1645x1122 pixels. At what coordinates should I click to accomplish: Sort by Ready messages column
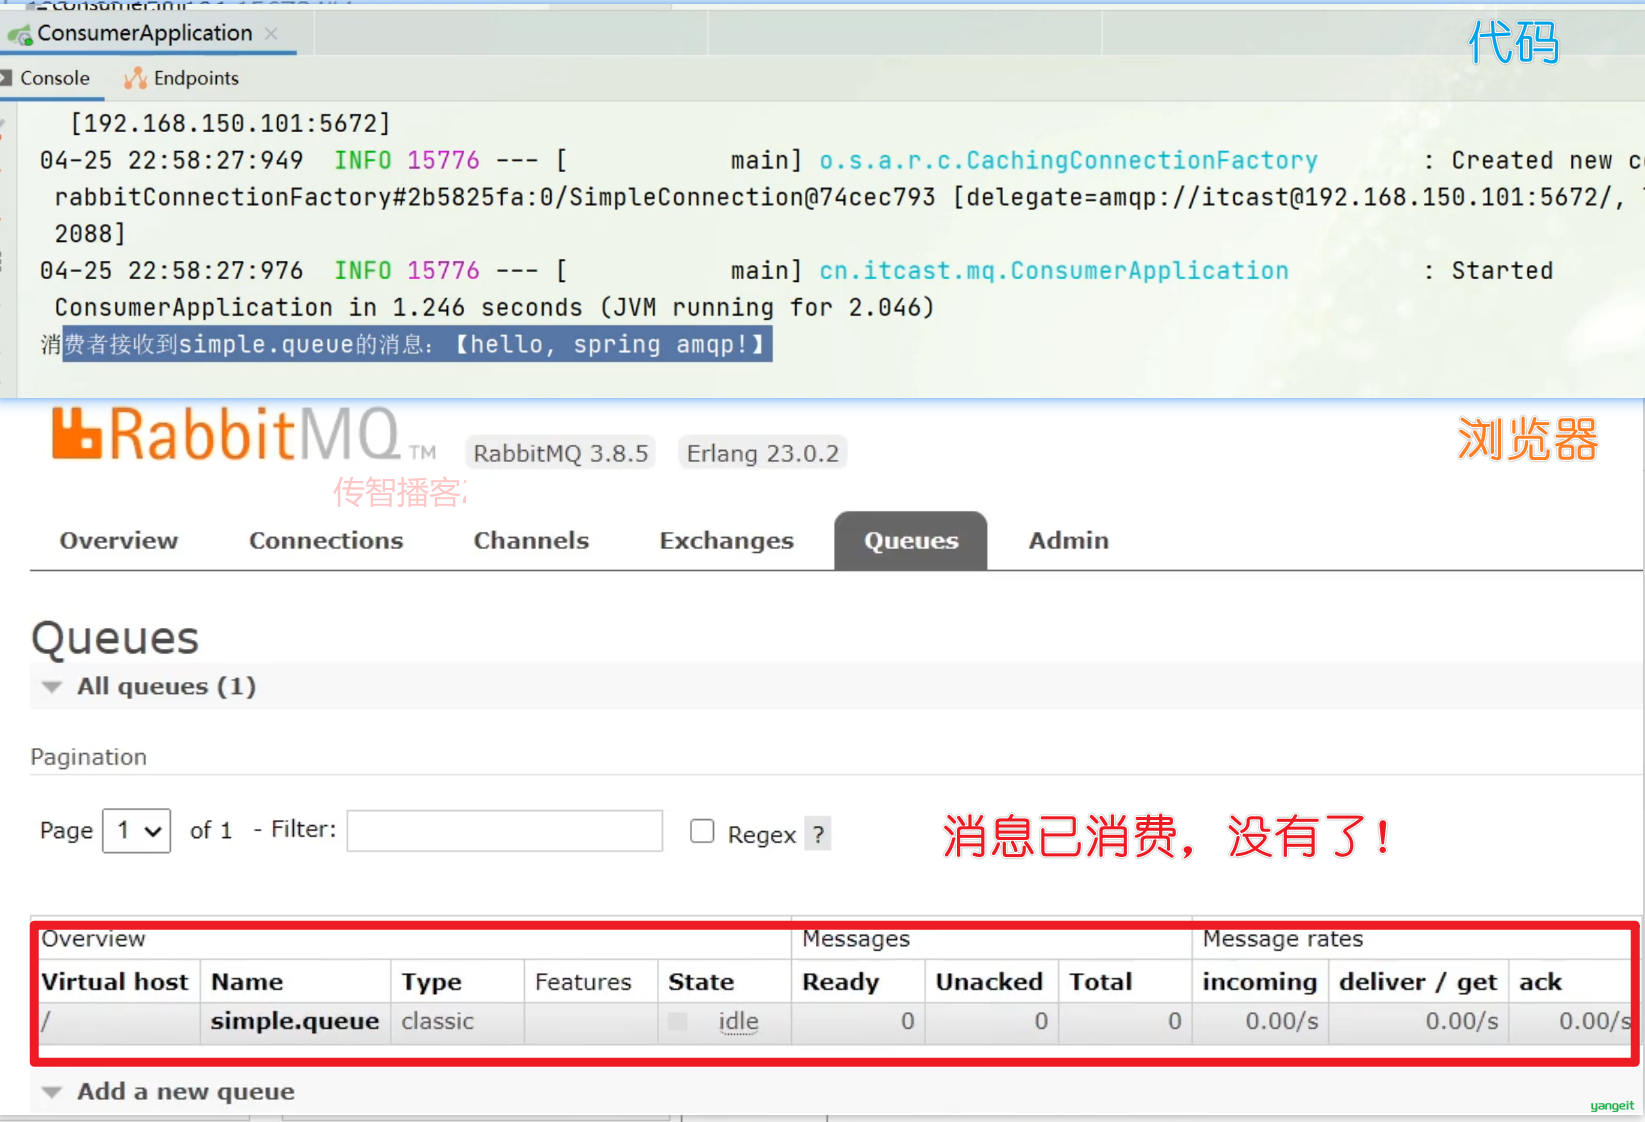(840, 982)
